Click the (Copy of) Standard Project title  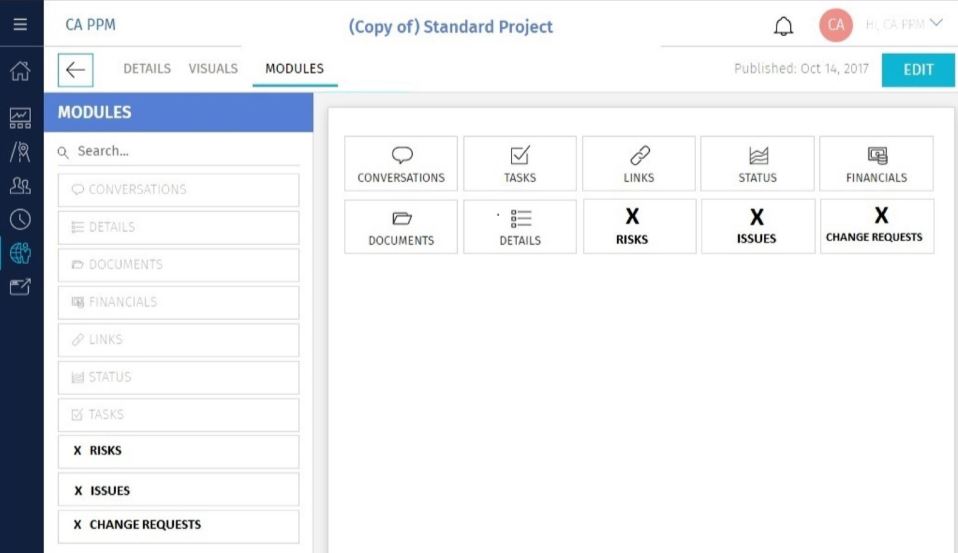pos(450,27)
